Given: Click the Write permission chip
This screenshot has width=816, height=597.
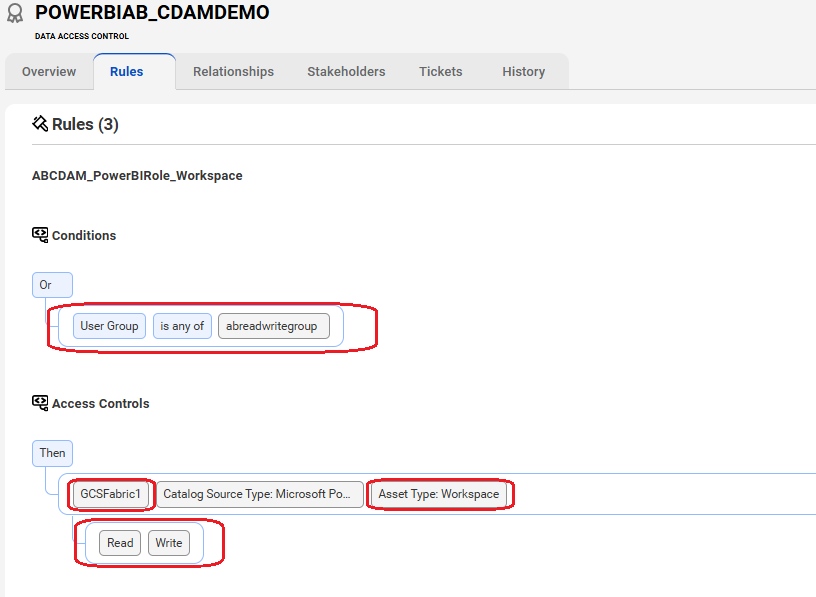Looking at the screenshot, I should pyautogui.click(x=169, y=543).
